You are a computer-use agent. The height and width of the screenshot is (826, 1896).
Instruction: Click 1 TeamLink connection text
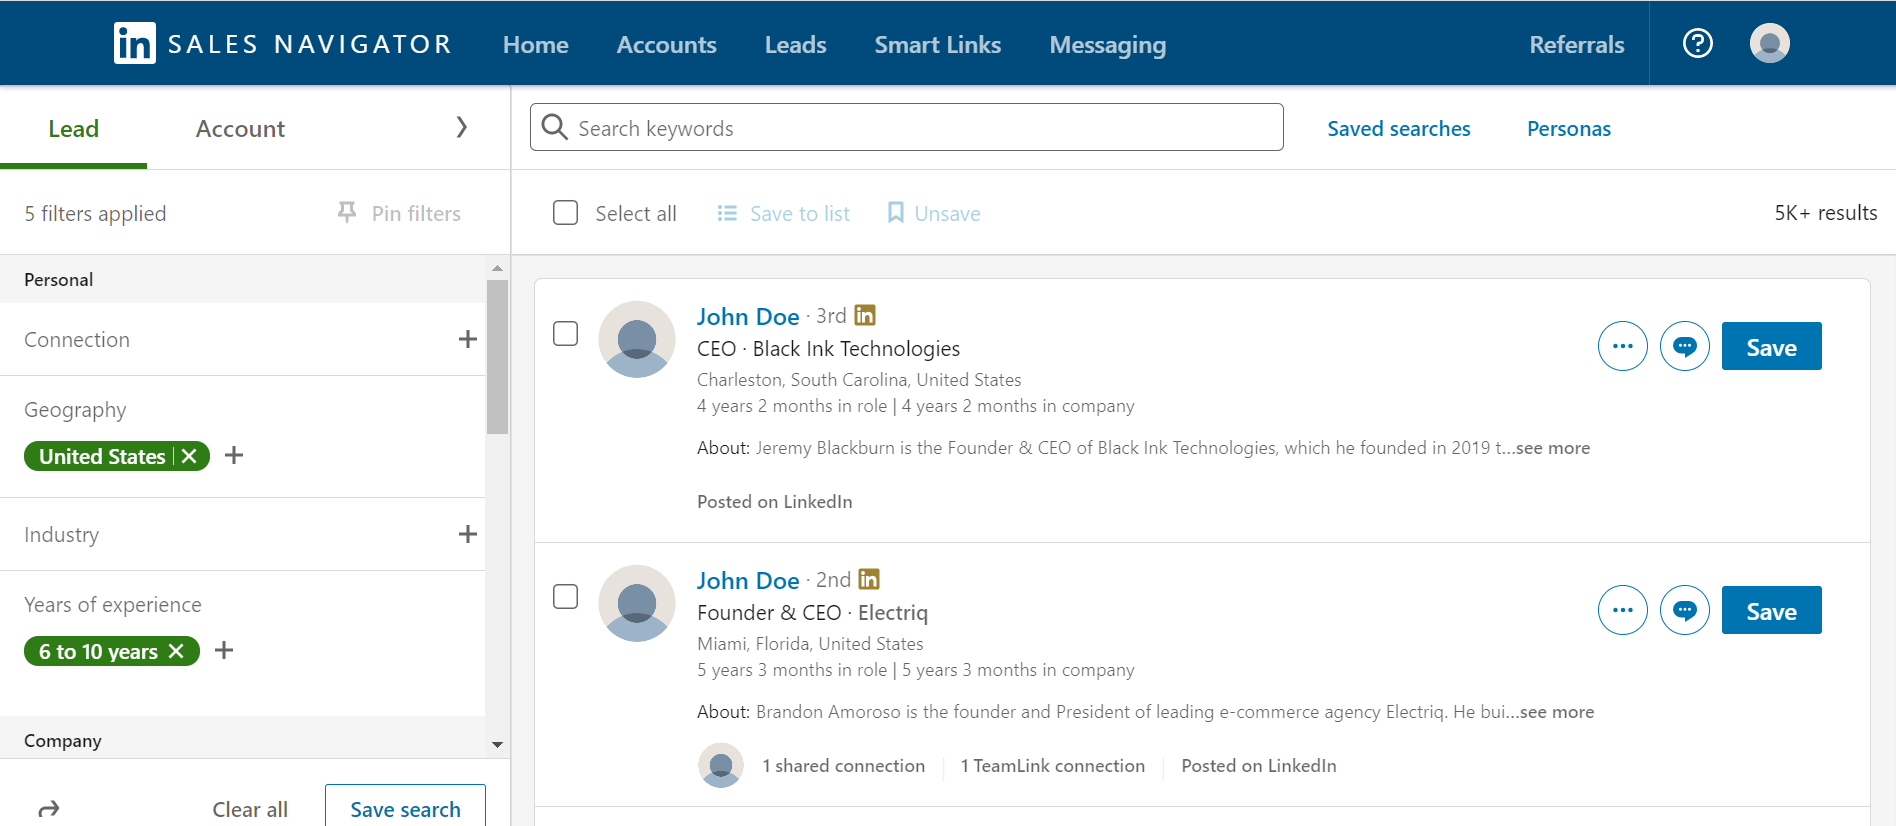(x=1052, y=765)
